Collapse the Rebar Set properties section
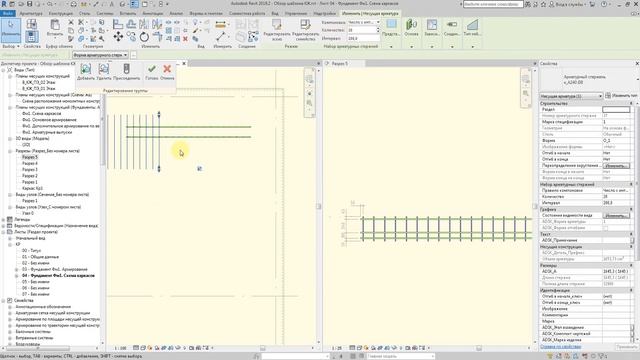This screenshot has width=640, height=360. (631, 184)
